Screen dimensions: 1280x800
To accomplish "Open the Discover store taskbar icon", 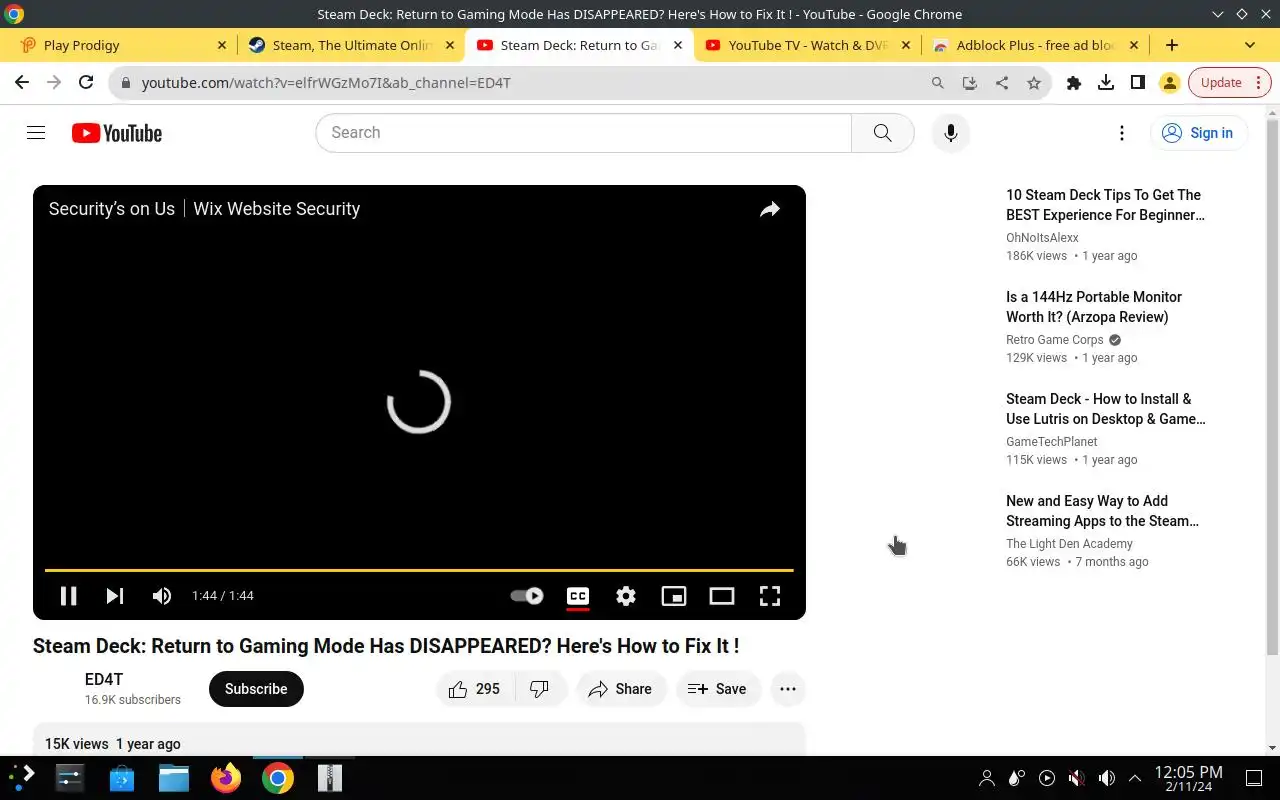I will pos(122,777).
